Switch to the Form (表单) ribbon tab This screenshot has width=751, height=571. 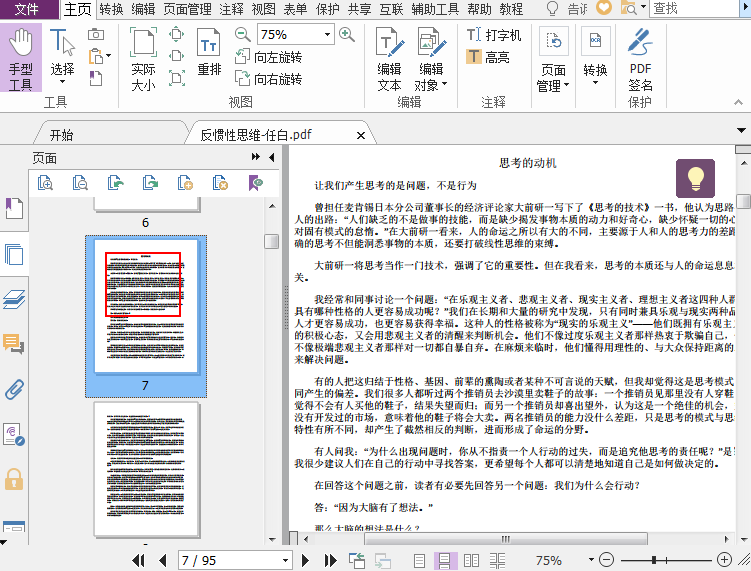(295, 9)
